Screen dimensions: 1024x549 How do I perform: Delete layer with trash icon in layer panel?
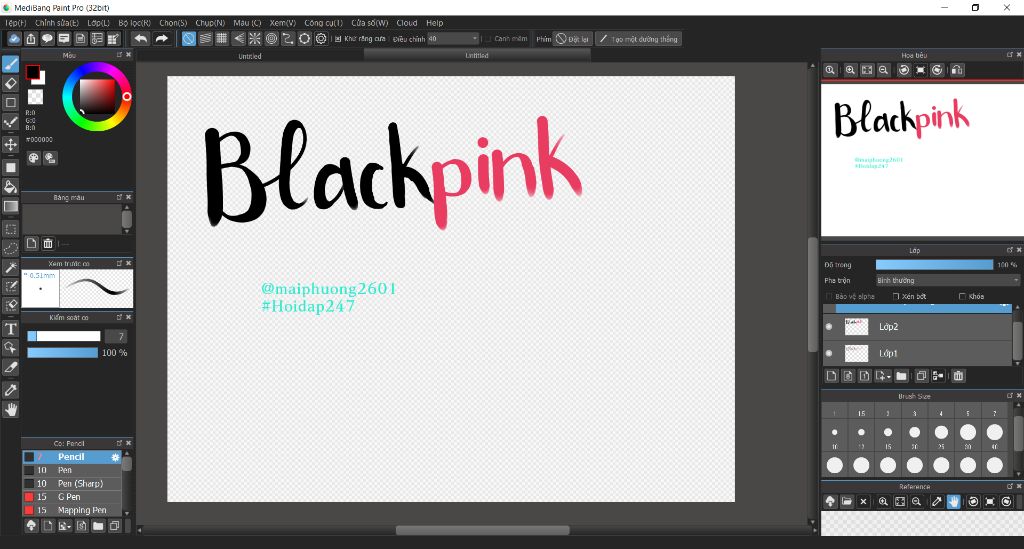click(958, 375)
